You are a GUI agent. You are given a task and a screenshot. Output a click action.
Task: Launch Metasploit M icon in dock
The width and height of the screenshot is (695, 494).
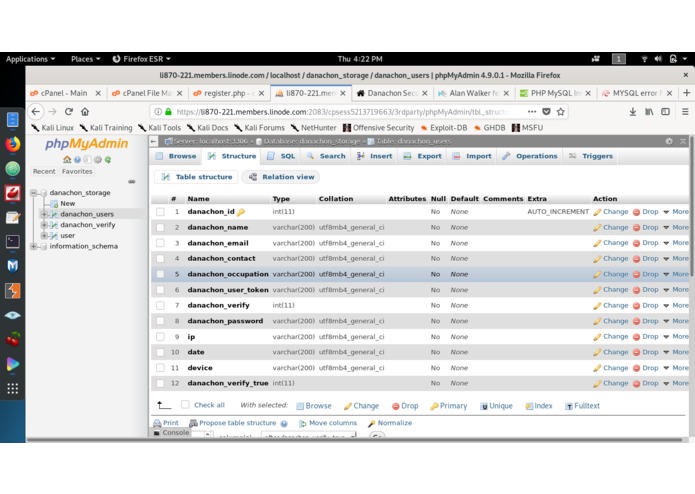[12, 266]
